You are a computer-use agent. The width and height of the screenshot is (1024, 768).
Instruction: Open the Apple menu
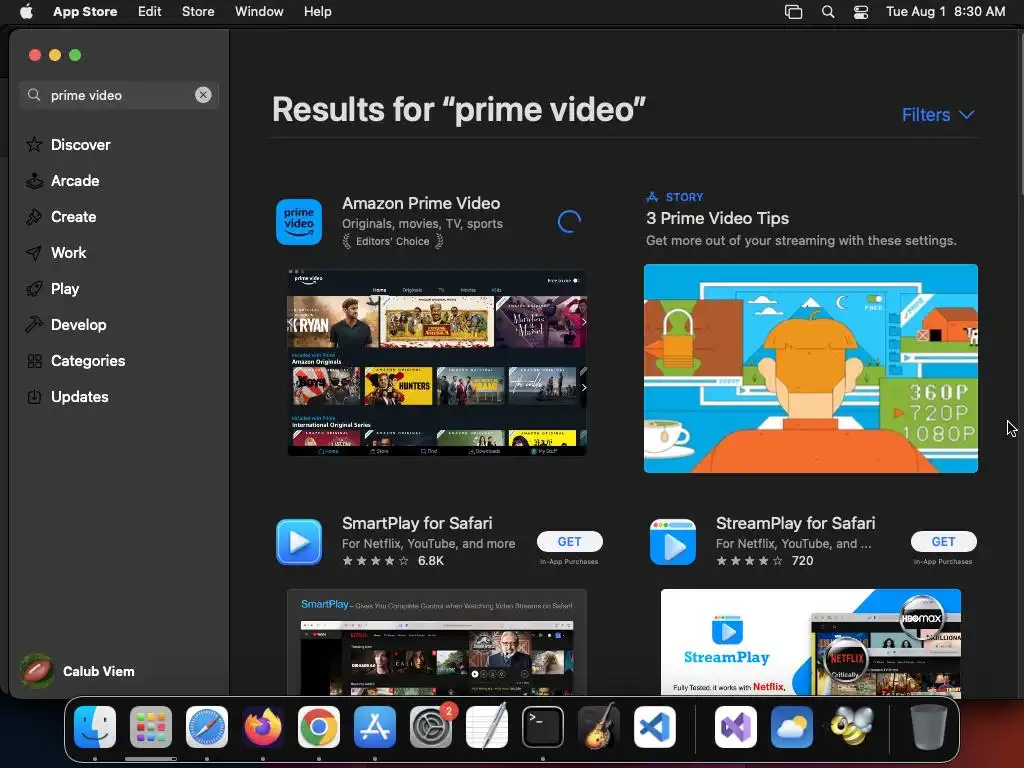[26, 12]
